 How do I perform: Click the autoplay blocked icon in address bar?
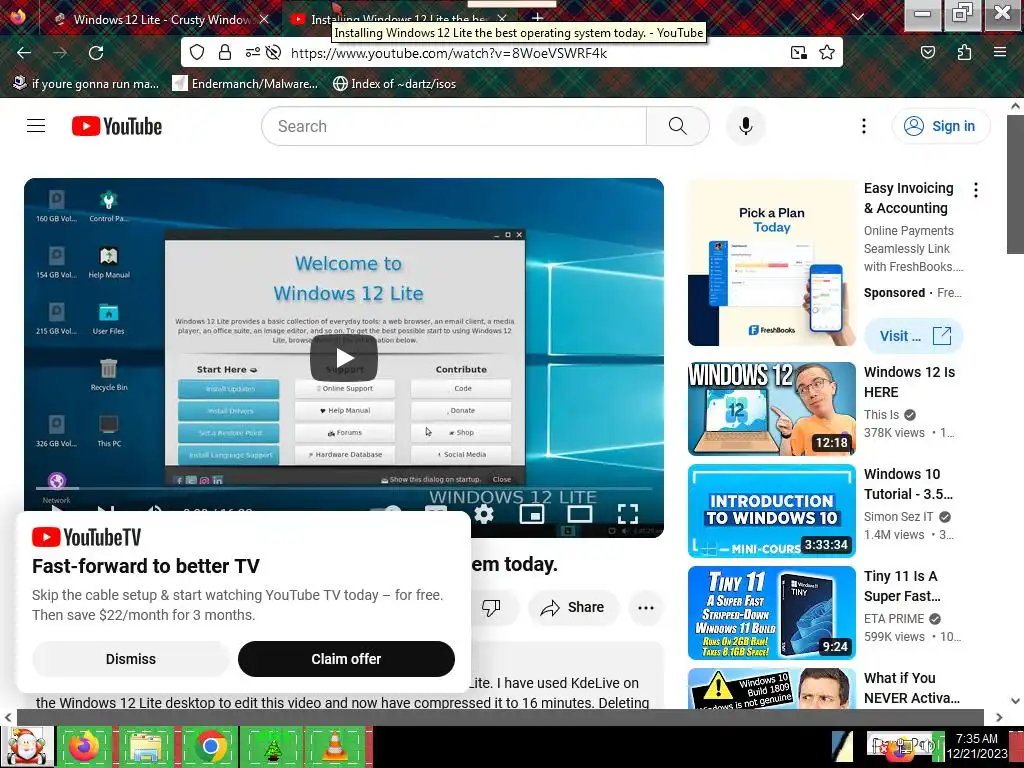[274, 52]
